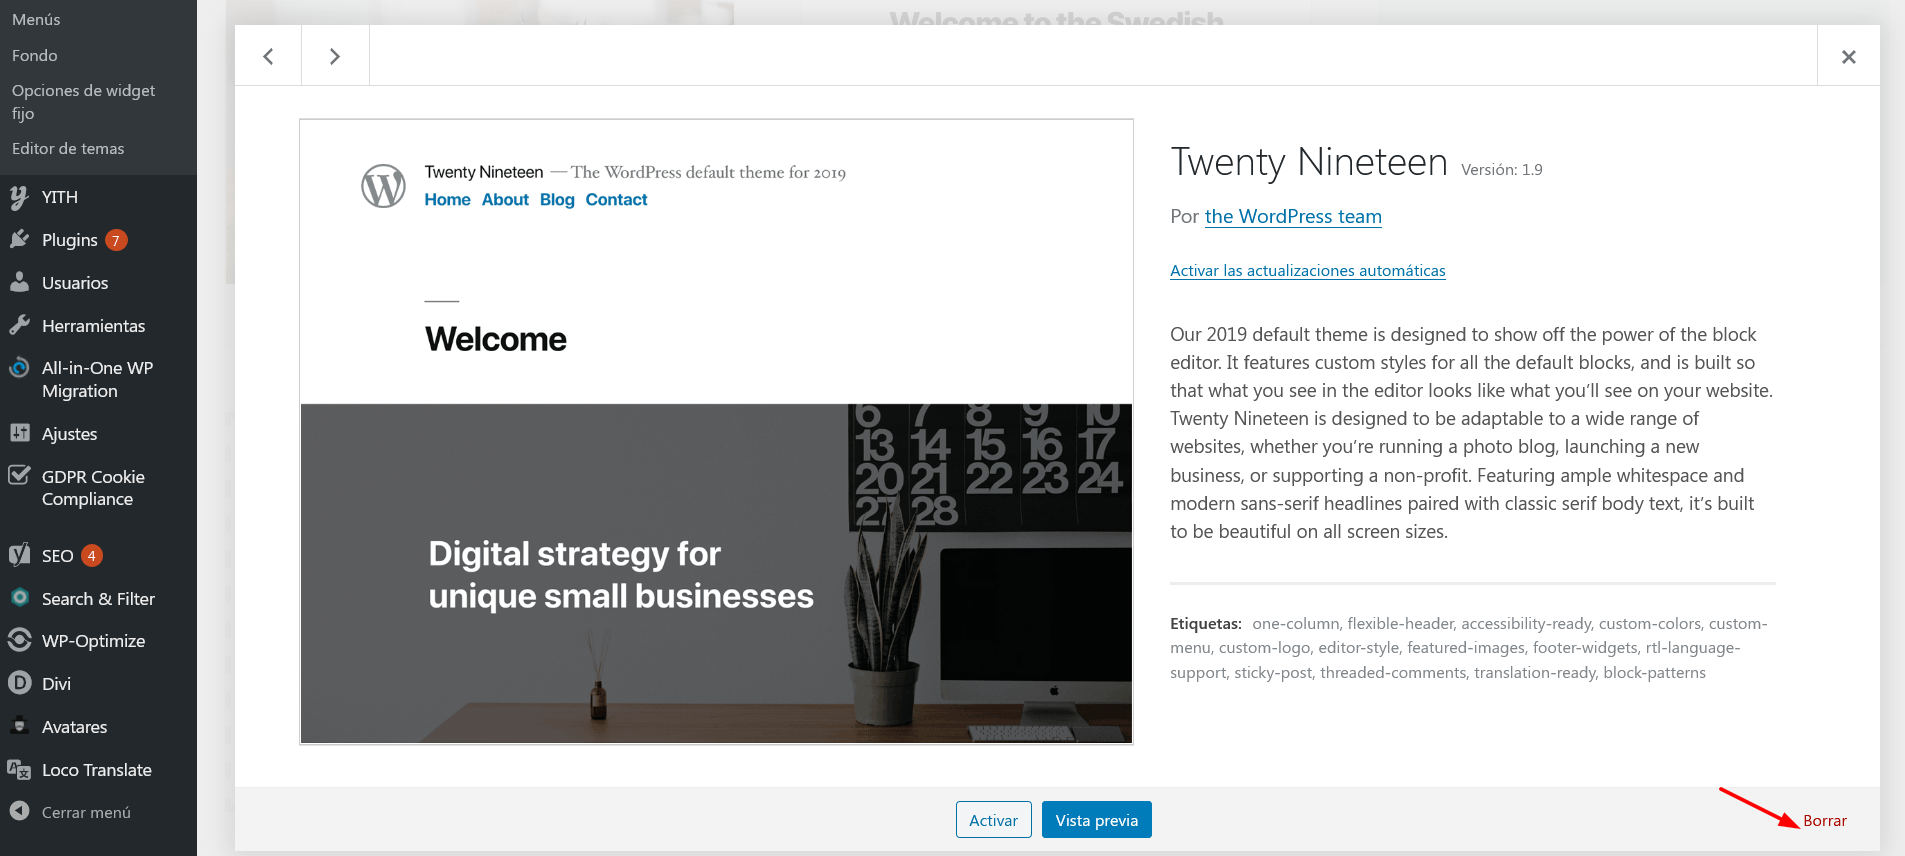Click the Twenty Nineteen theme title heading
Screen dimensions: 1905x856
[x=1309, y=162]
